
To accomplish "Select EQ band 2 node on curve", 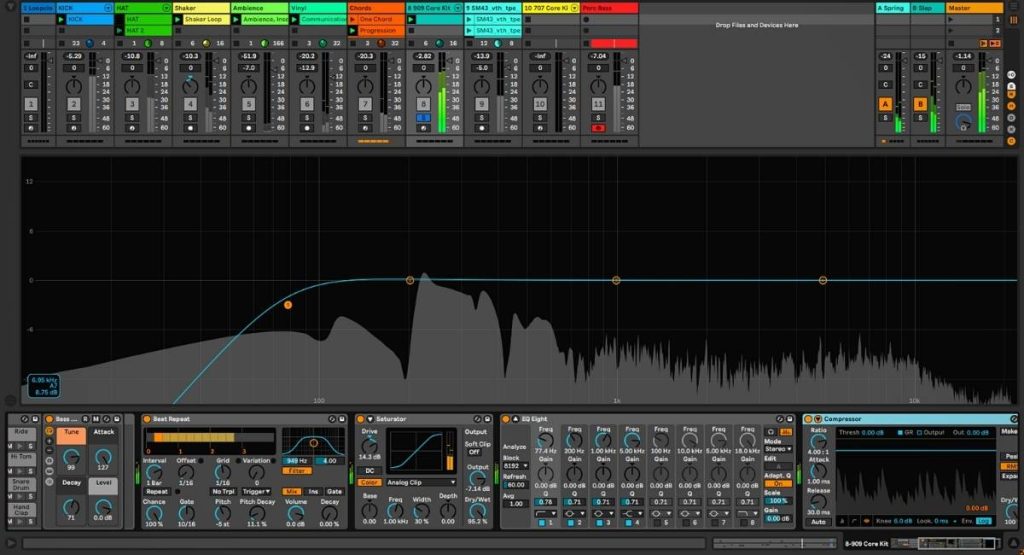I will coord(410,280).
